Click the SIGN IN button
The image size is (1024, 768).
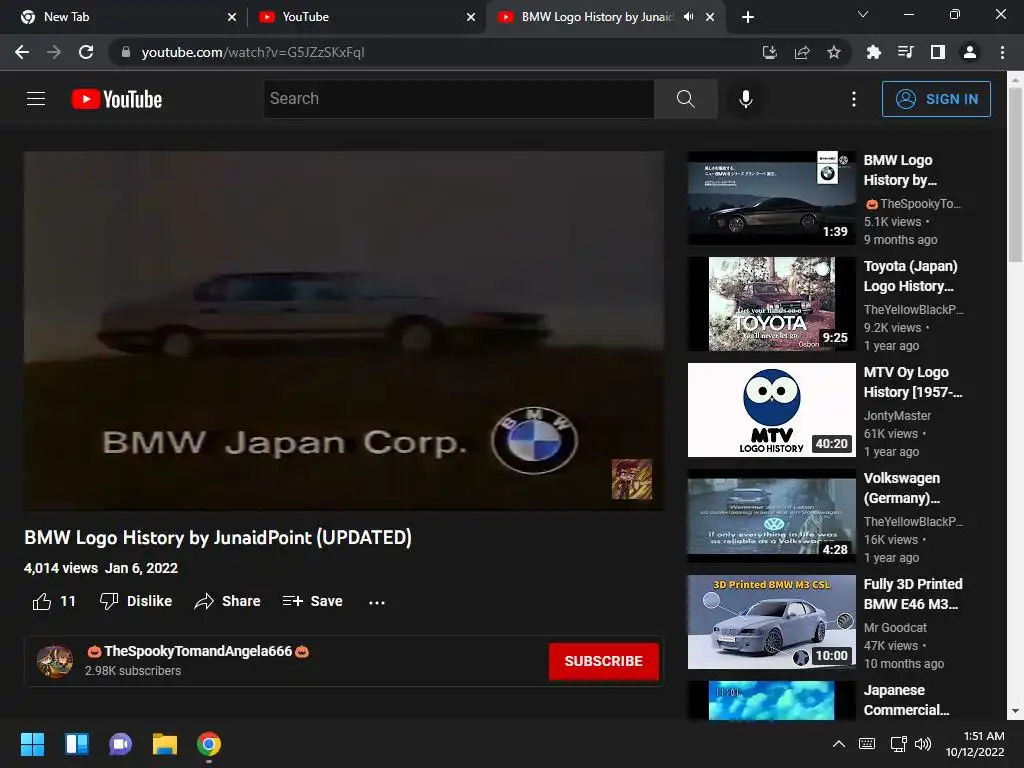[x=936, y=99]
